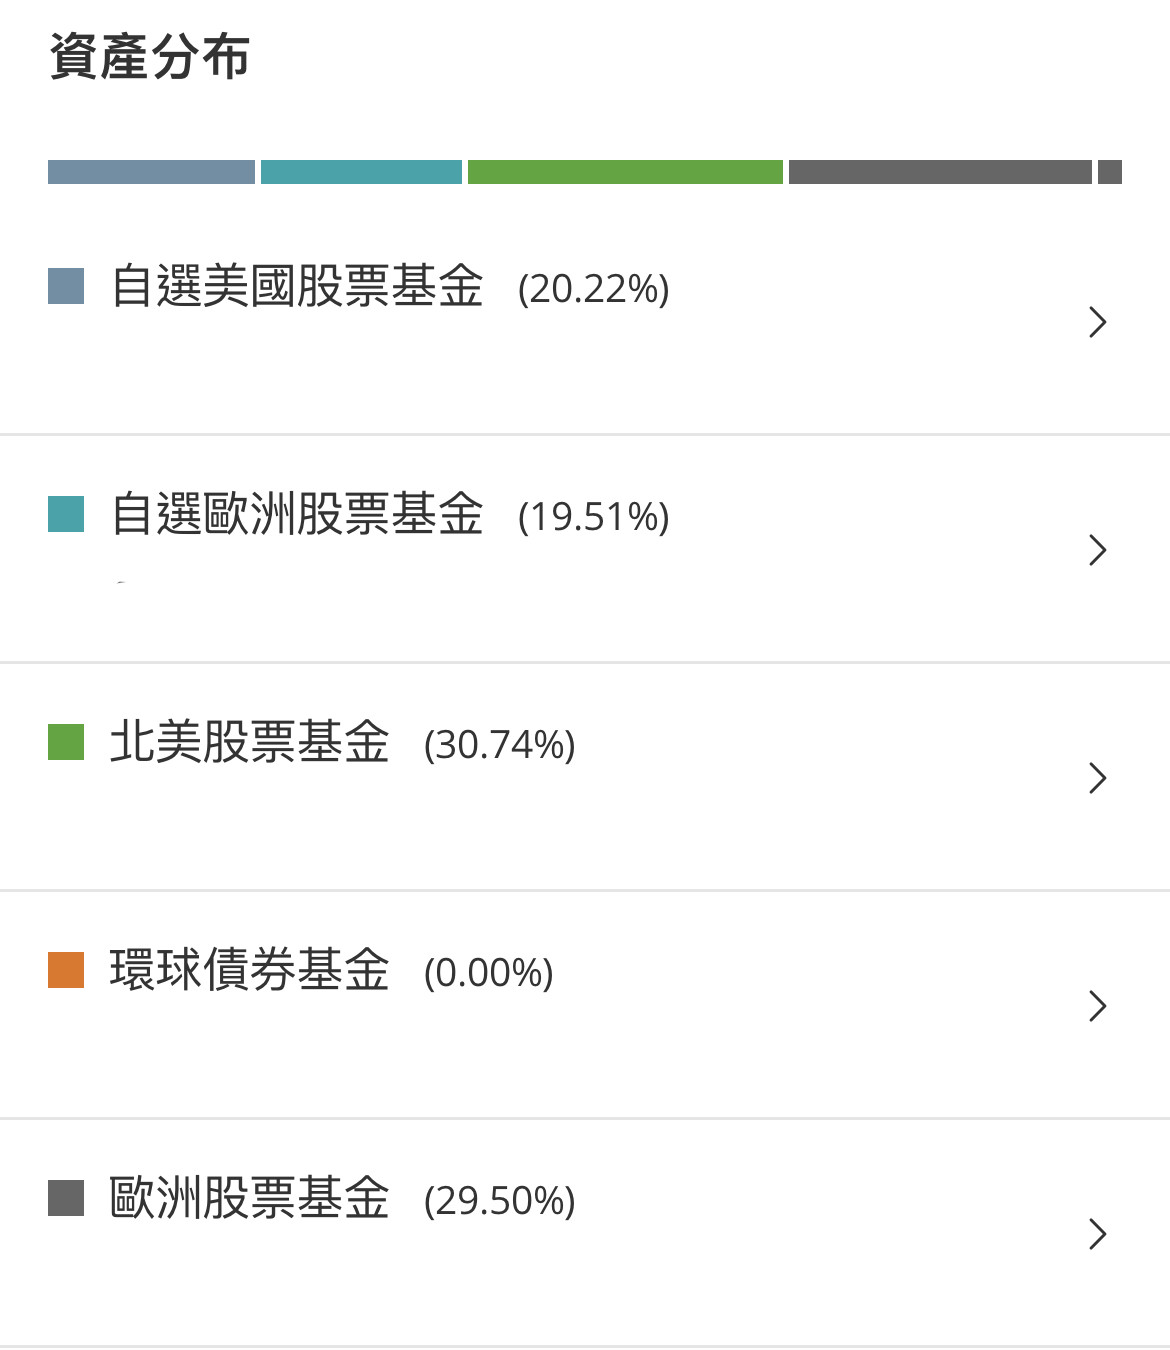Expand 歐洲股票基金 chevron arrow
Screen dimensions: 1170x1350
coord(1097,1234)
